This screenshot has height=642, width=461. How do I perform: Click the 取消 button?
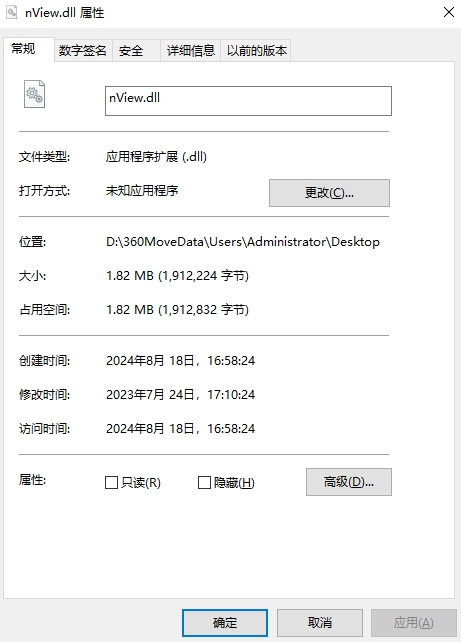click(320, 623)
